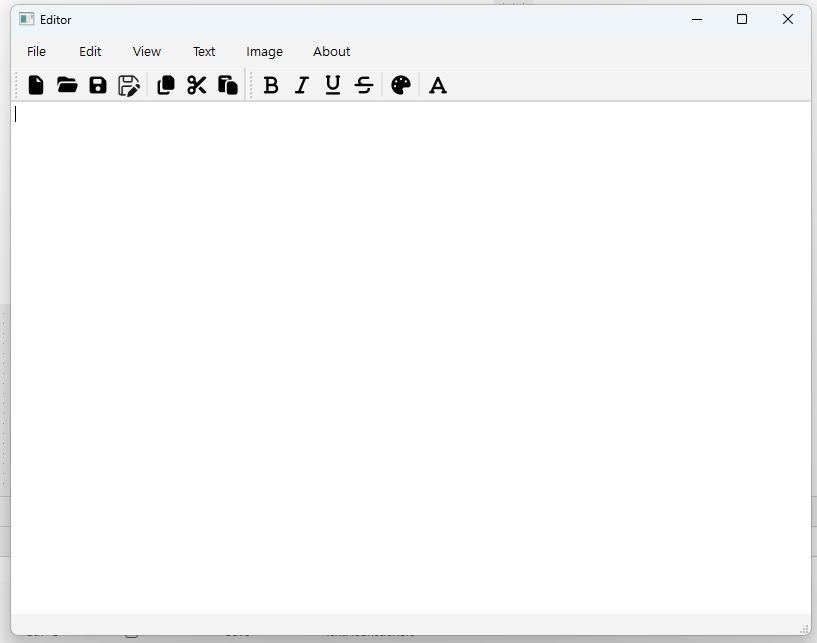Enable underline formatting
Screen dimensions: 817x643
click(333, 86)
